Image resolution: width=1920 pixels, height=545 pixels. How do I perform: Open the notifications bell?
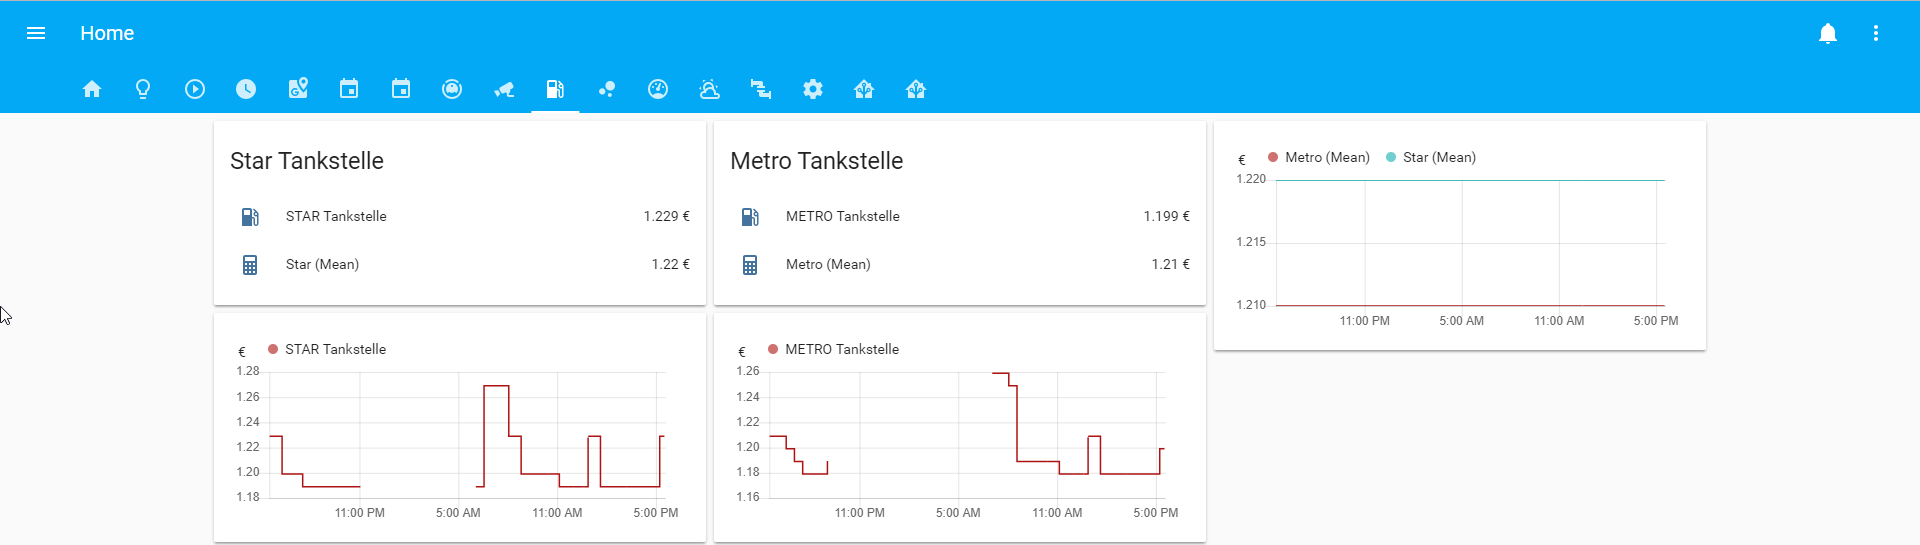click(1828, 33)
